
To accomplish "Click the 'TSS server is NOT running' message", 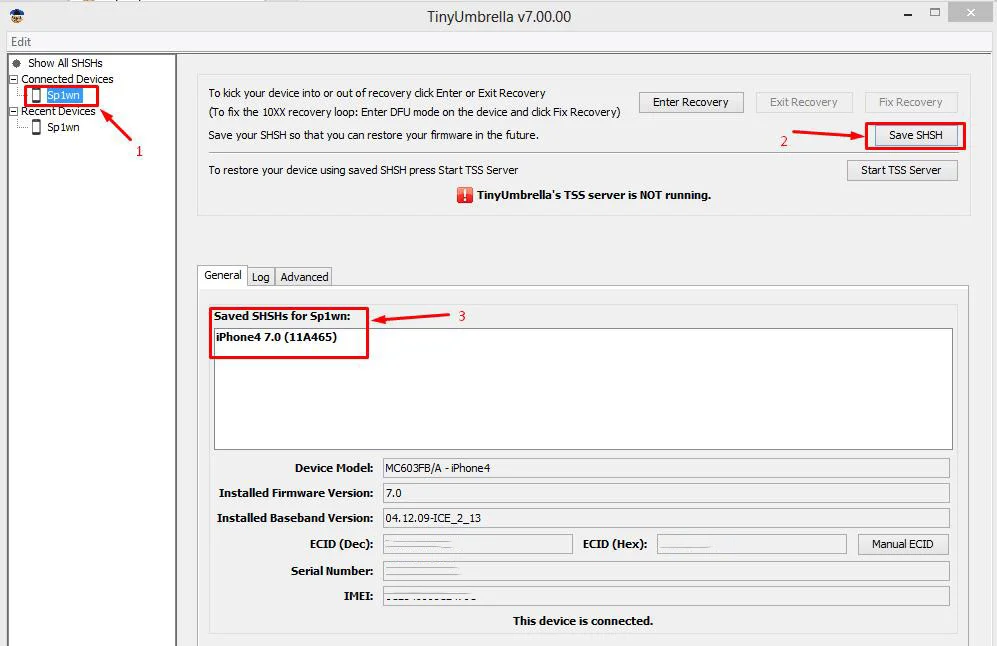I will click(x=594, y=195).
